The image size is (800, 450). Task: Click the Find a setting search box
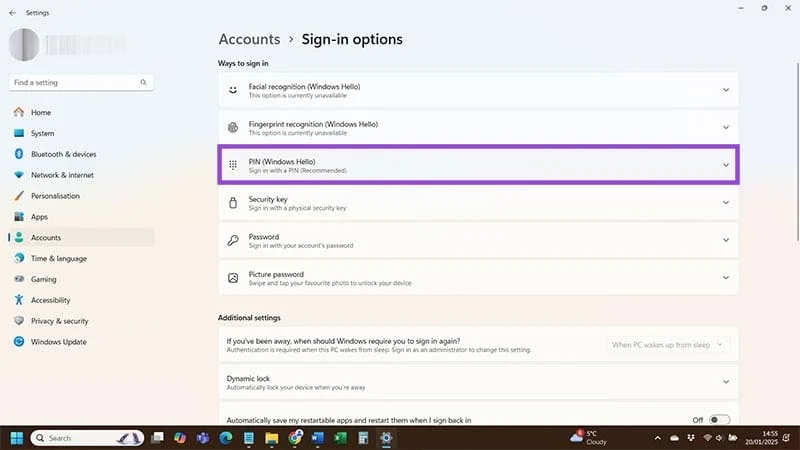pyautogui.click(x=75, y=82)
